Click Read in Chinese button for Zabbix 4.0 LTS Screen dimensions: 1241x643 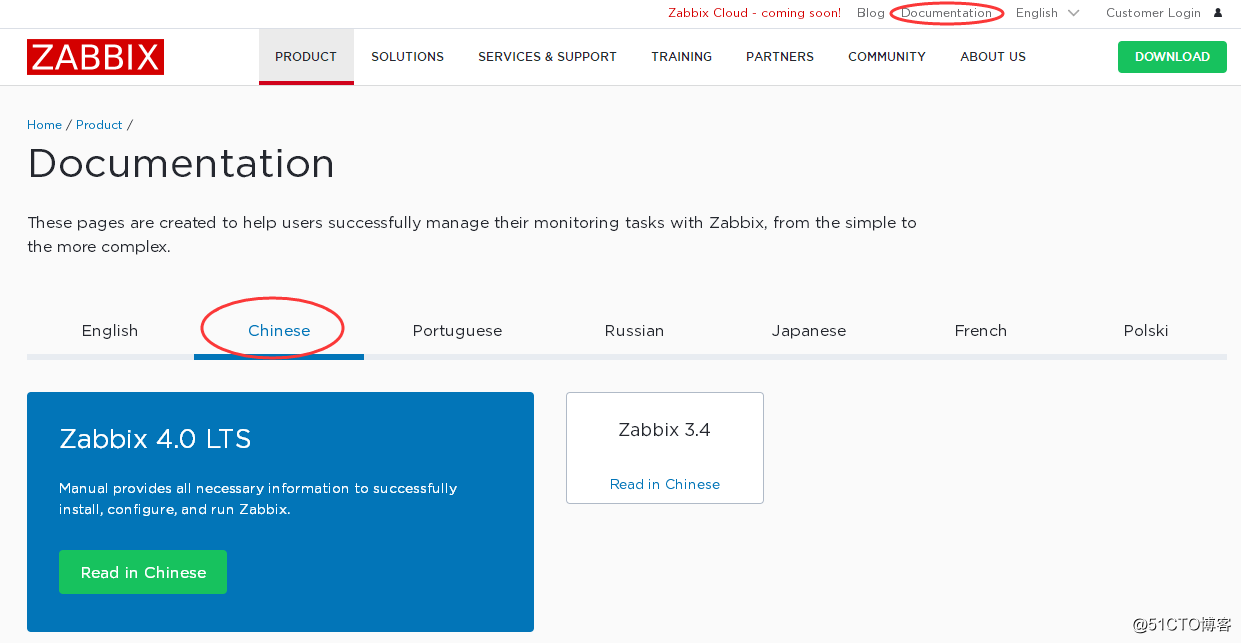pos(143,572)
